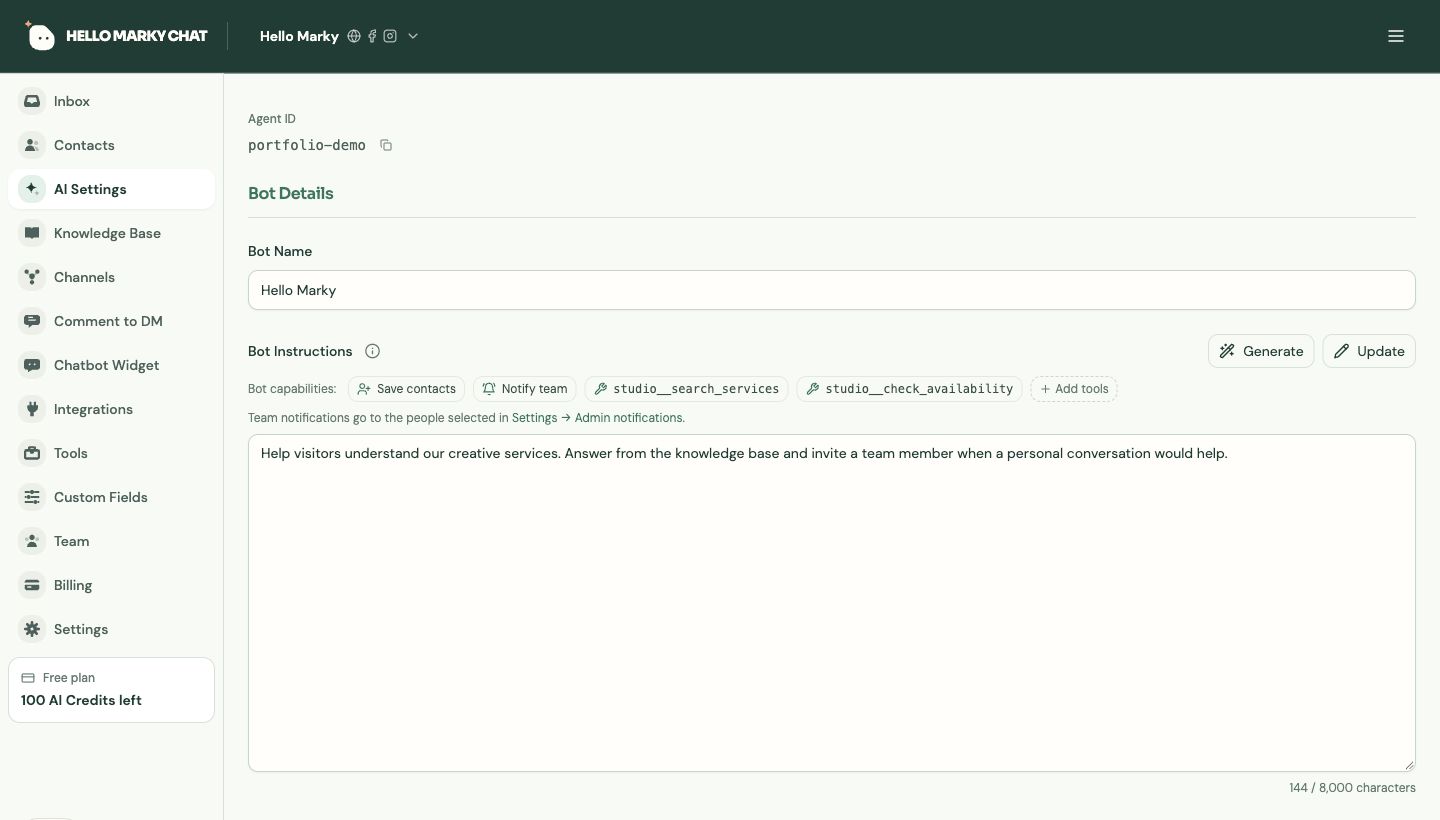Expand the Hello Marky workspace dropdown
Viewport: 1440px width, 820px height.
[413, 36]
